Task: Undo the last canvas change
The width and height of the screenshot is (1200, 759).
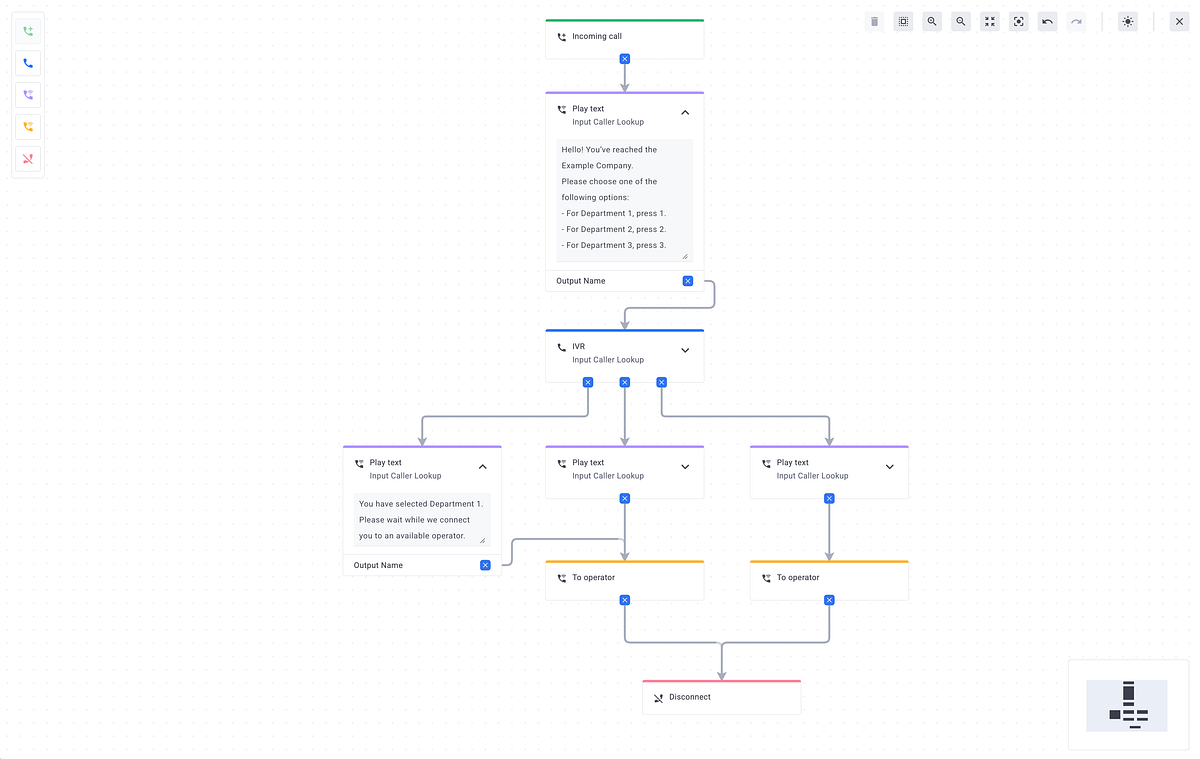Action: [1047, 21]
